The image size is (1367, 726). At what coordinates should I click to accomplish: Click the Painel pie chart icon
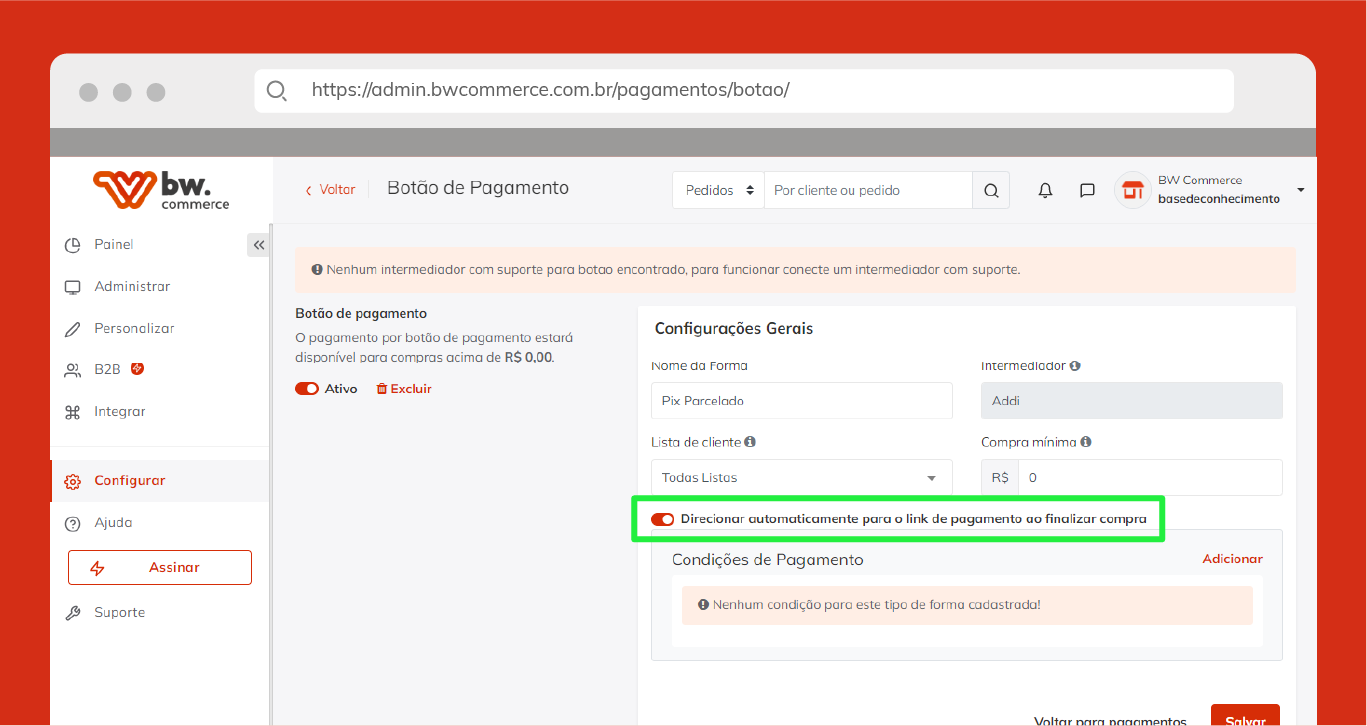pyautogui.click(x=72, y=245)
